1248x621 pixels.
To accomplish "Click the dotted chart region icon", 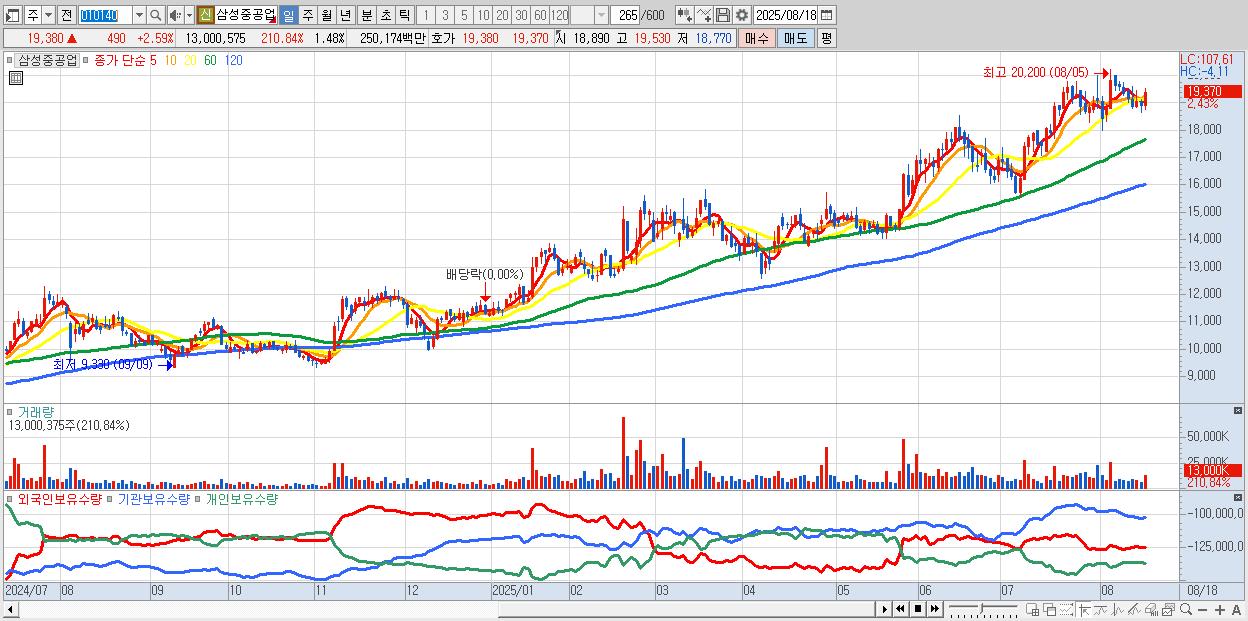I will click(1066, 609).
